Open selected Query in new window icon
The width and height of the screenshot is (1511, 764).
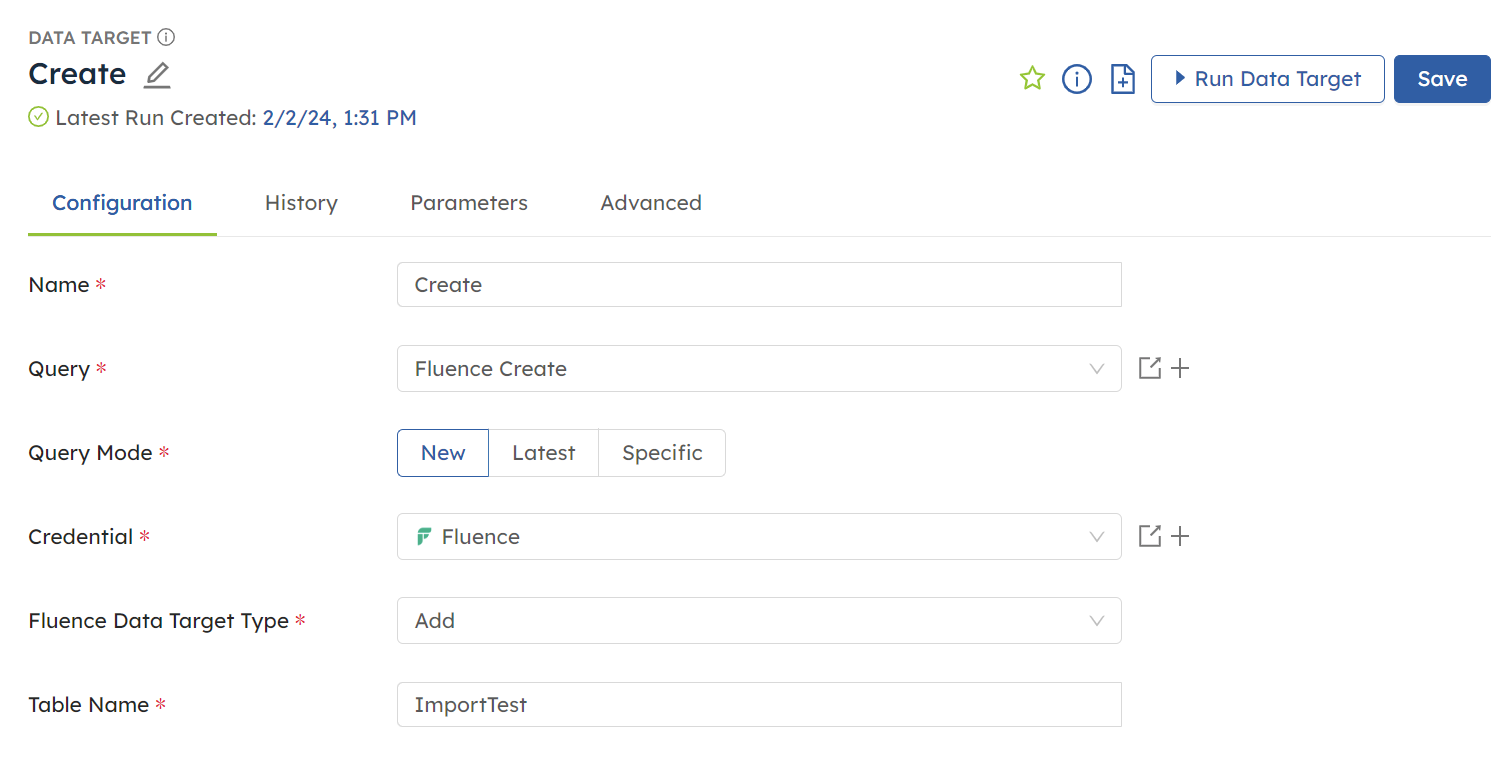(x=1150, y=369)
